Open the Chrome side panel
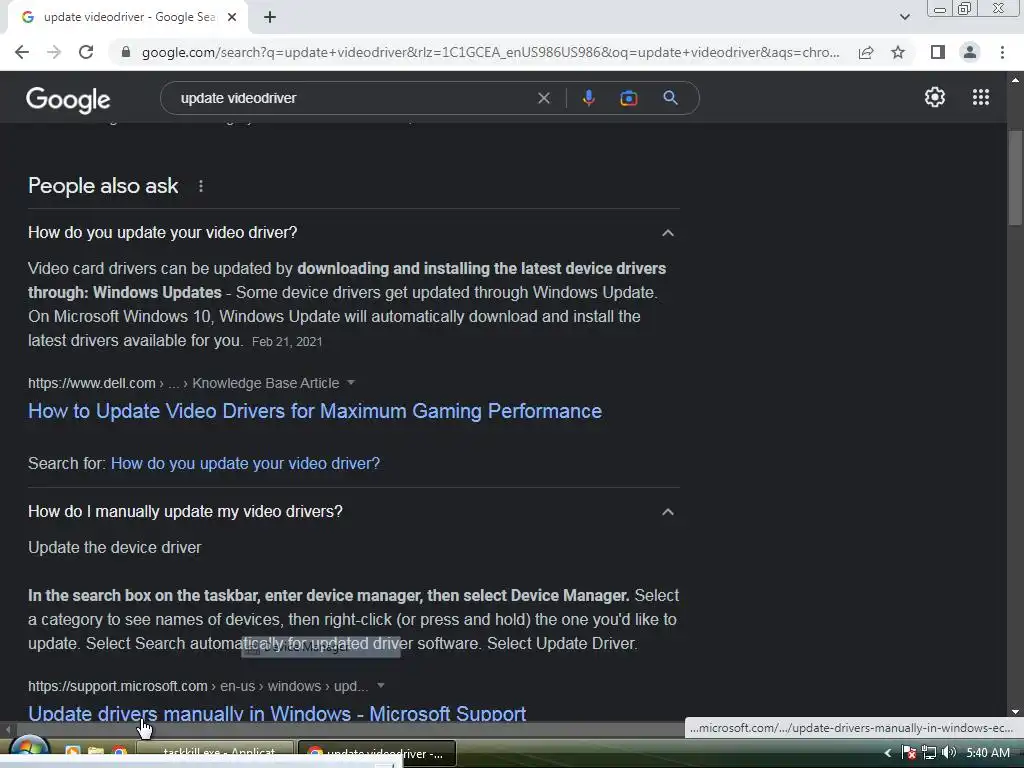 938,52
